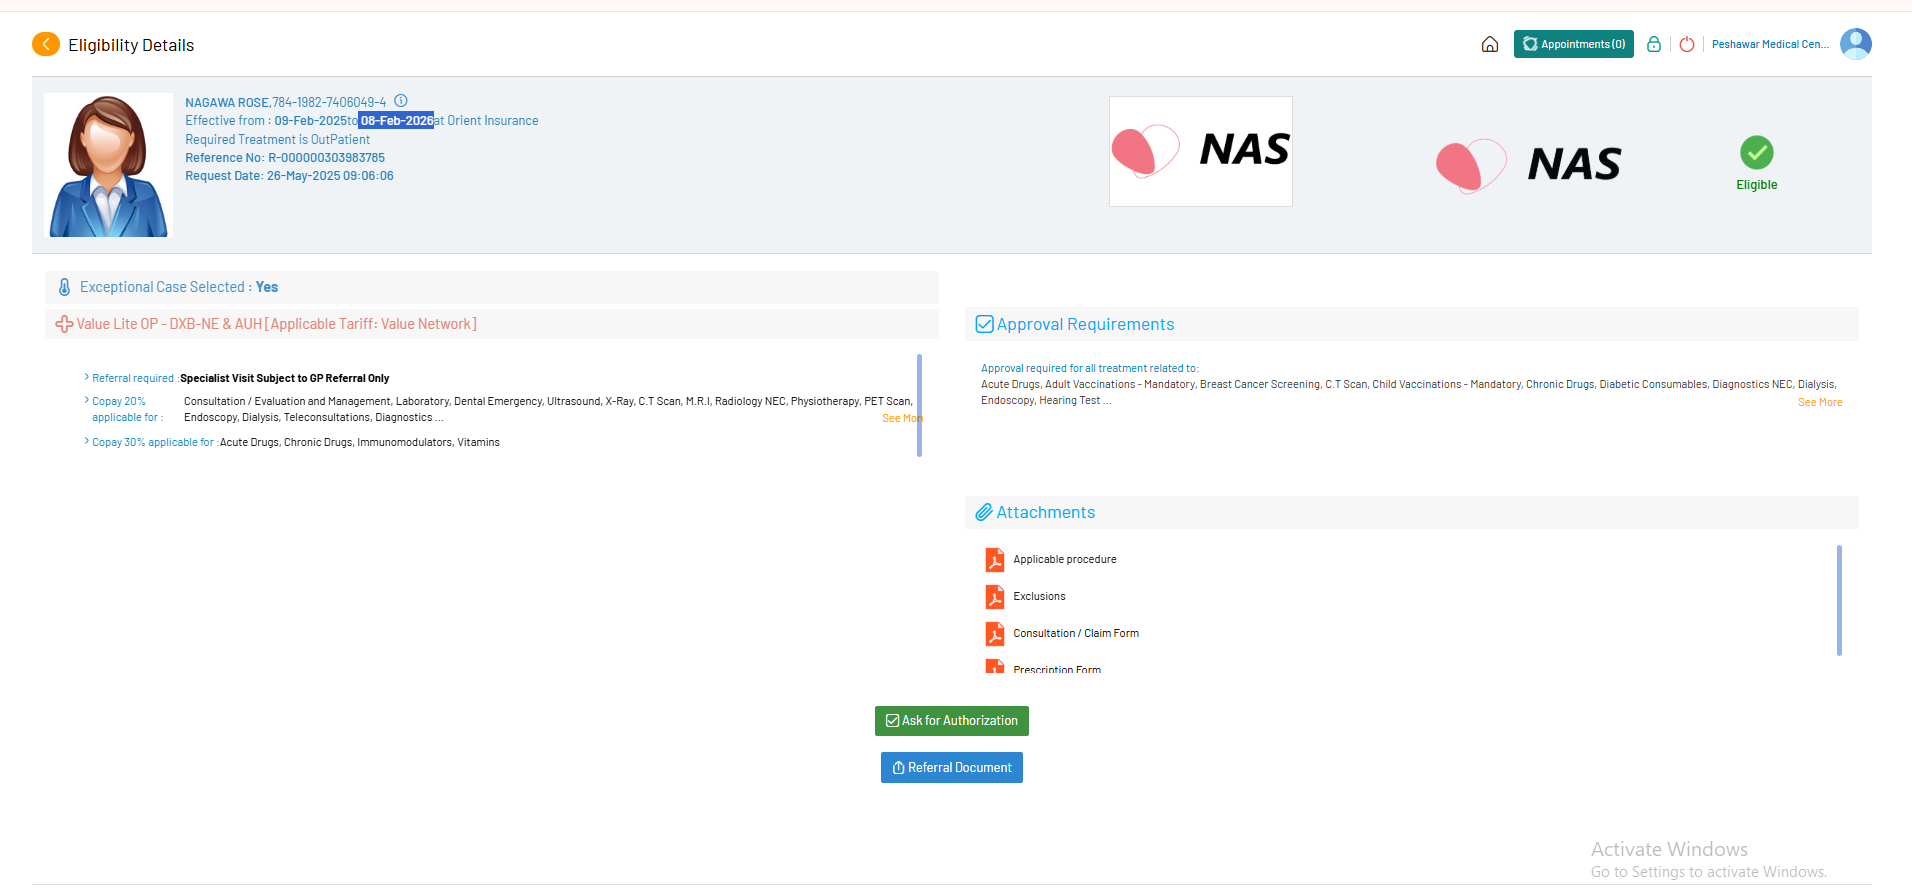Click the orange back arrow icon
1912x890 pixels.
pos(46,44)
